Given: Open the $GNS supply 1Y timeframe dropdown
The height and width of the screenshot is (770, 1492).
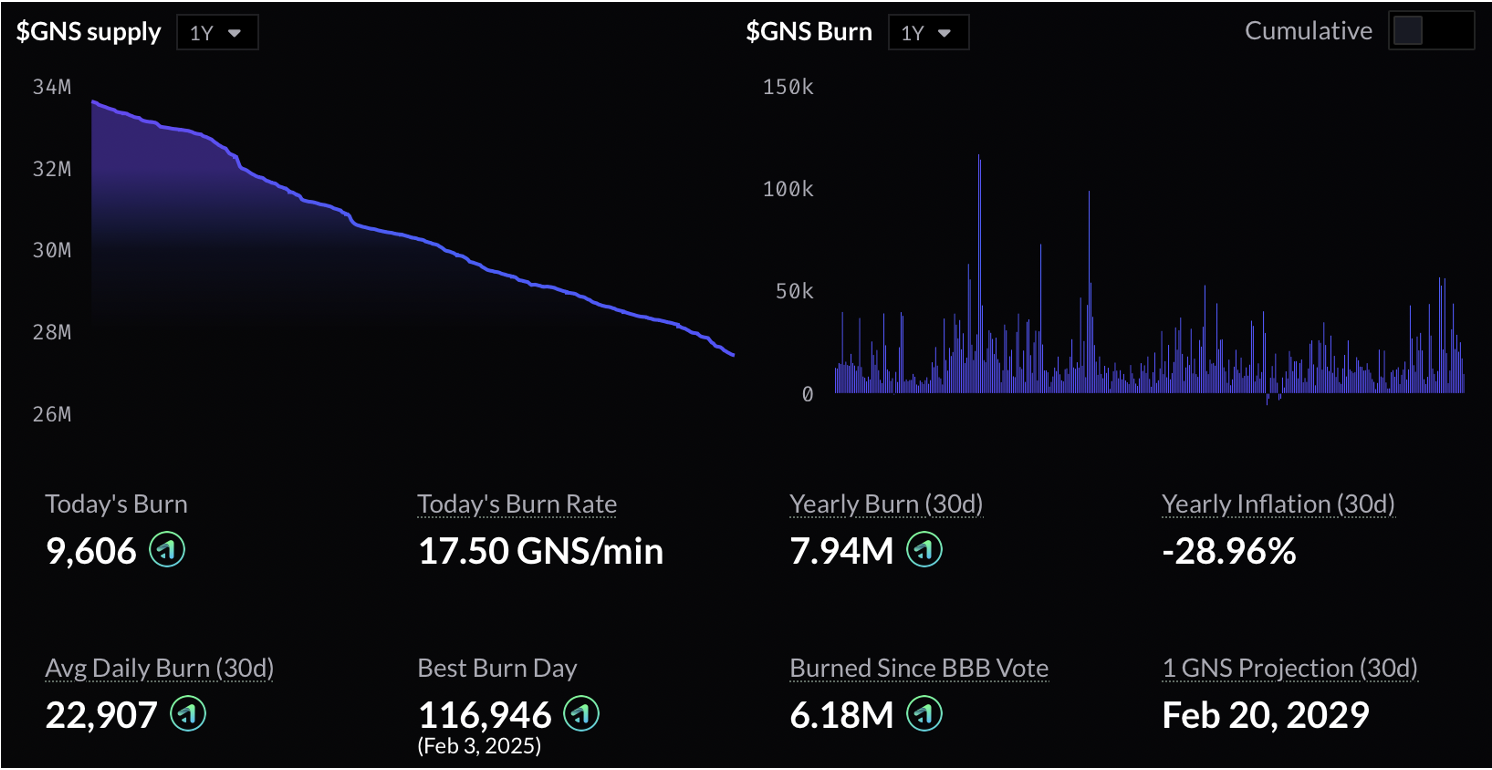Looking at the screenshot, I should [217, 32].
